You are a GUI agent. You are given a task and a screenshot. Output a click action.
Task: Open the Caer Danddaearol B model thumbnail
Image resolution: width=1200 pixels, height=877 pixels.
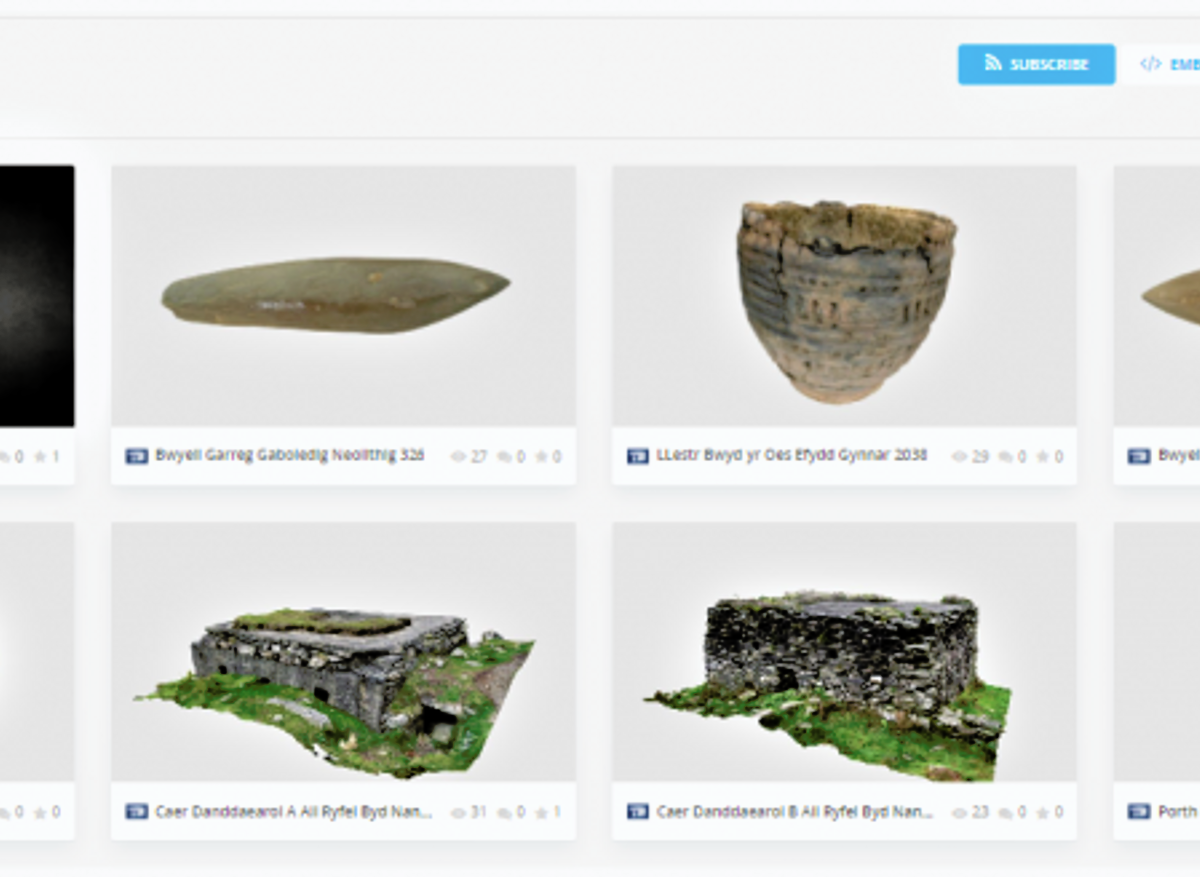tap(844, 651)
